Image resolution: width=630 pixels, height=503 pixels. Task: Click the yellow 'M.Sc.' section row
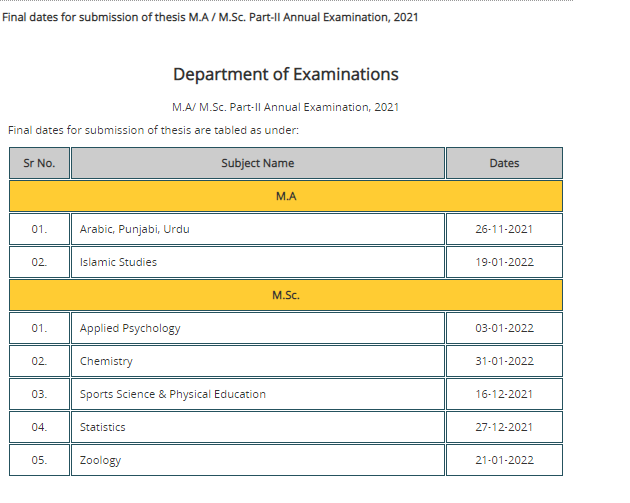coord(286,295)
